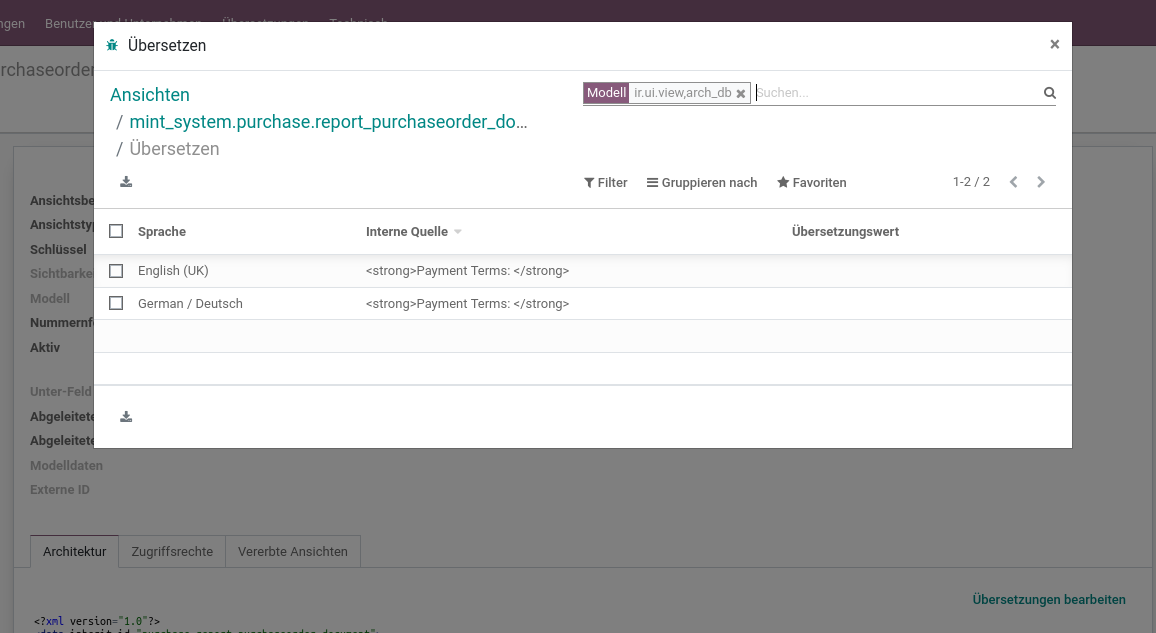Remove the ir.ui.view,arch_db Modell filter tag
Image resolution: width=1156 pixels, height=633 pixels.
(741, 94)
